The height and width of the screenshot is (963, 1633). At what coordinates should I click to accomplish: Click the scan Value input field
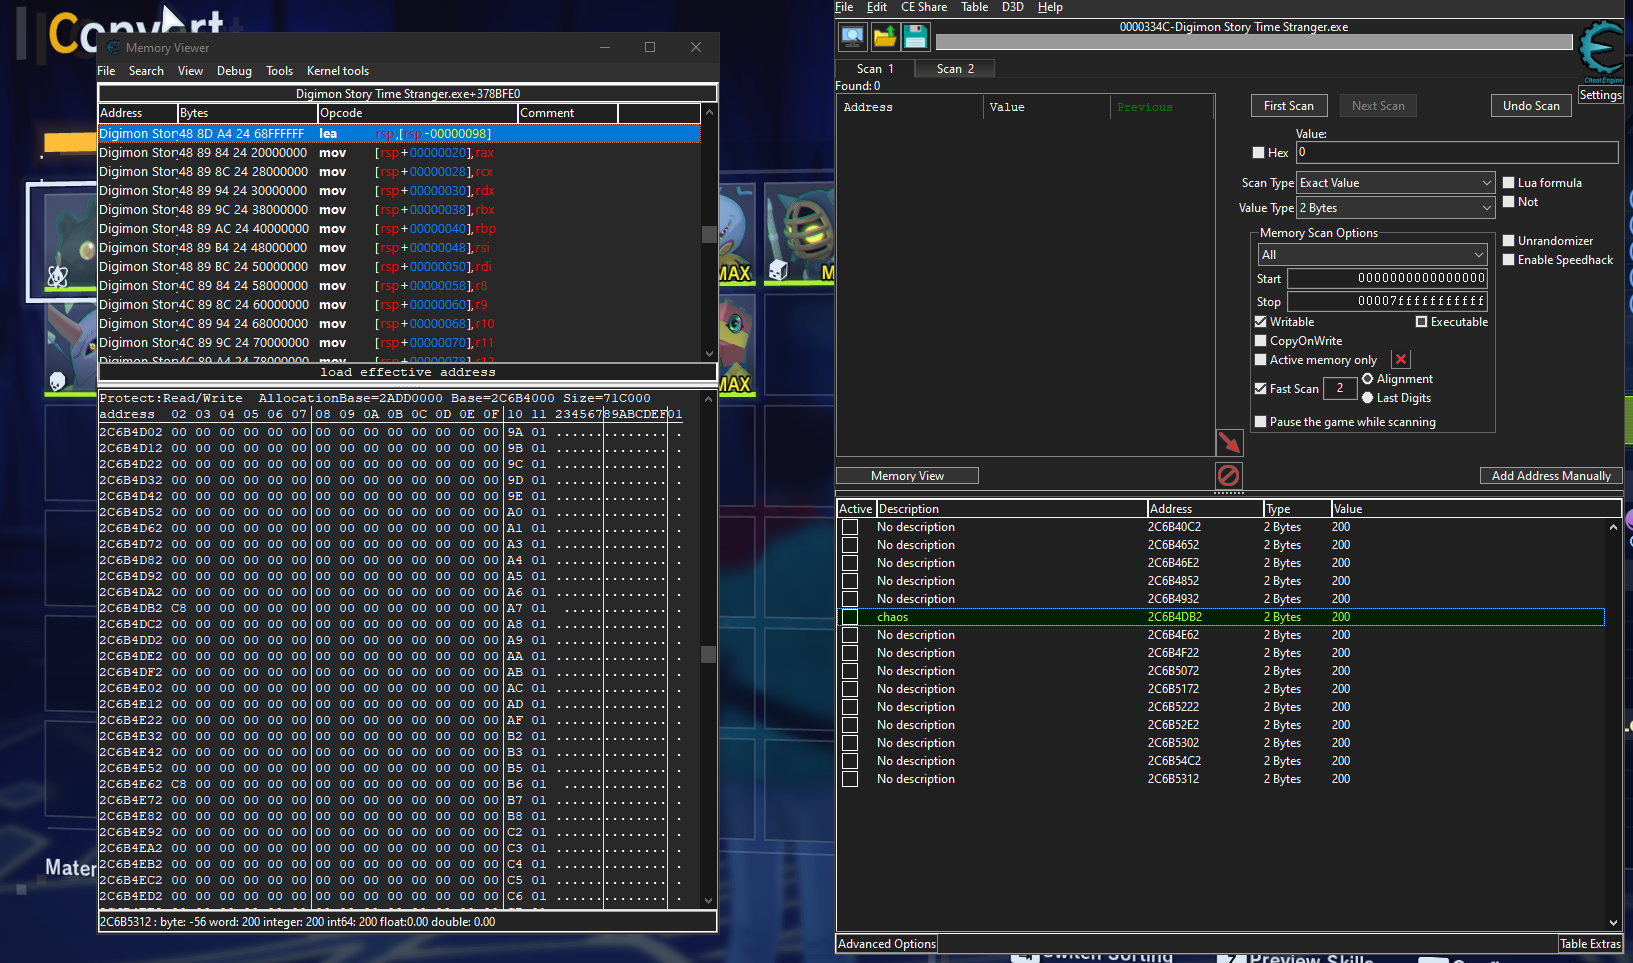pos(1456,153)
